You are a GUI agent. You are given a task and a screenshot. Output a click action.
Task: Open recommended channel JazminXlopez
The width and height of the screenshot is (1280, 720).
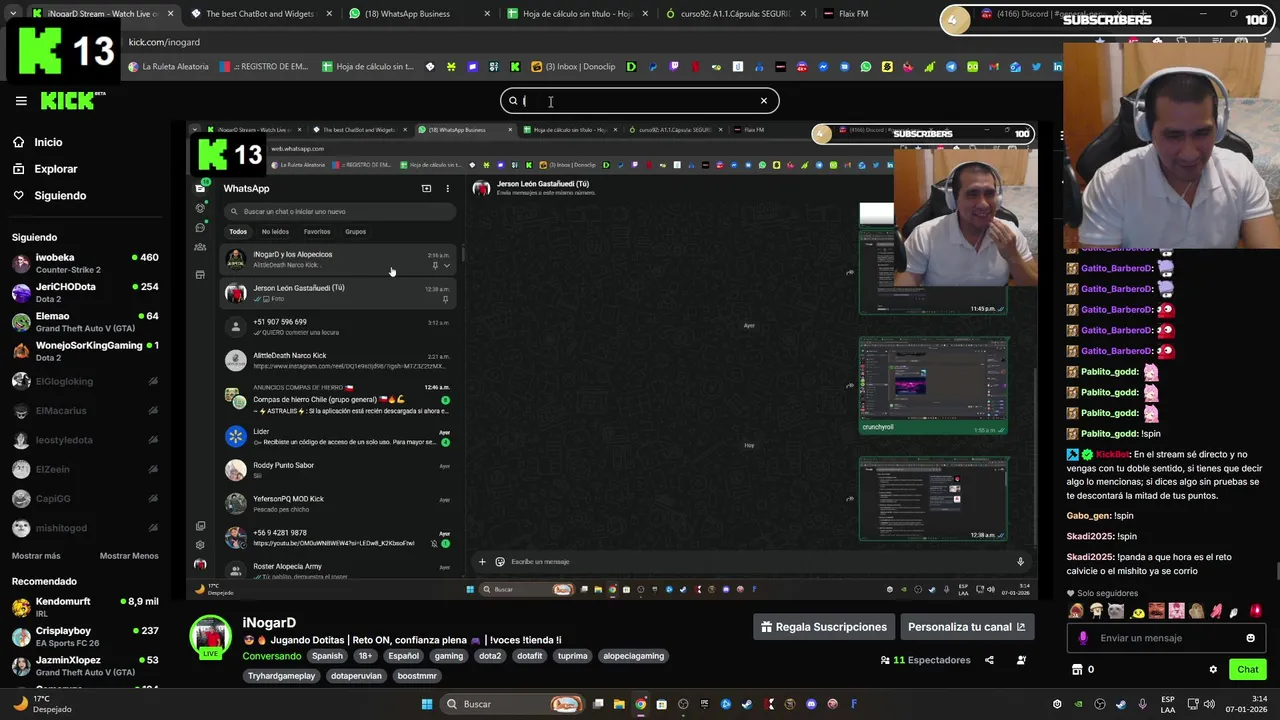[x=85, y=666]
